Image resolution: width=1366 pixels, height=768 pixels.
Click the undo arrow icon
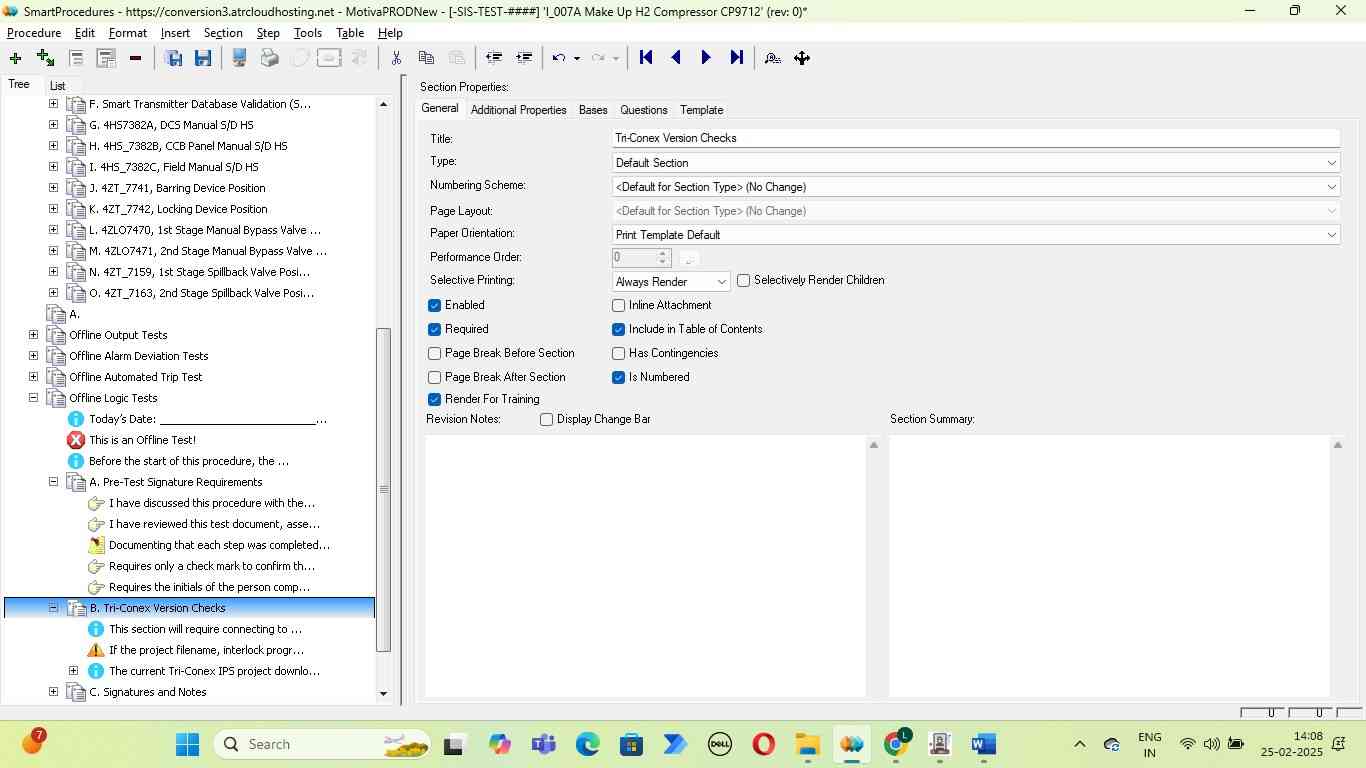coord(559,58)
